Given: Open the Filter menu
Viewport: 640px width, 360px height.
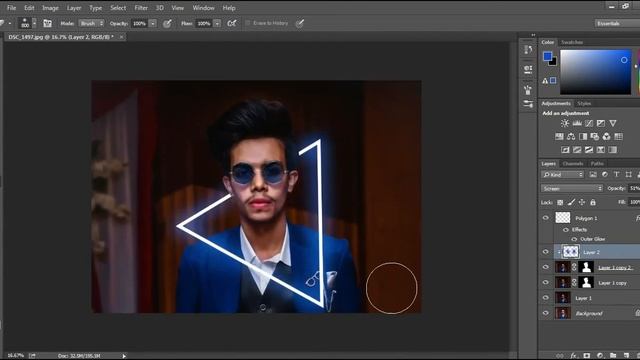Looking at the screenshot, I should 141,8.
